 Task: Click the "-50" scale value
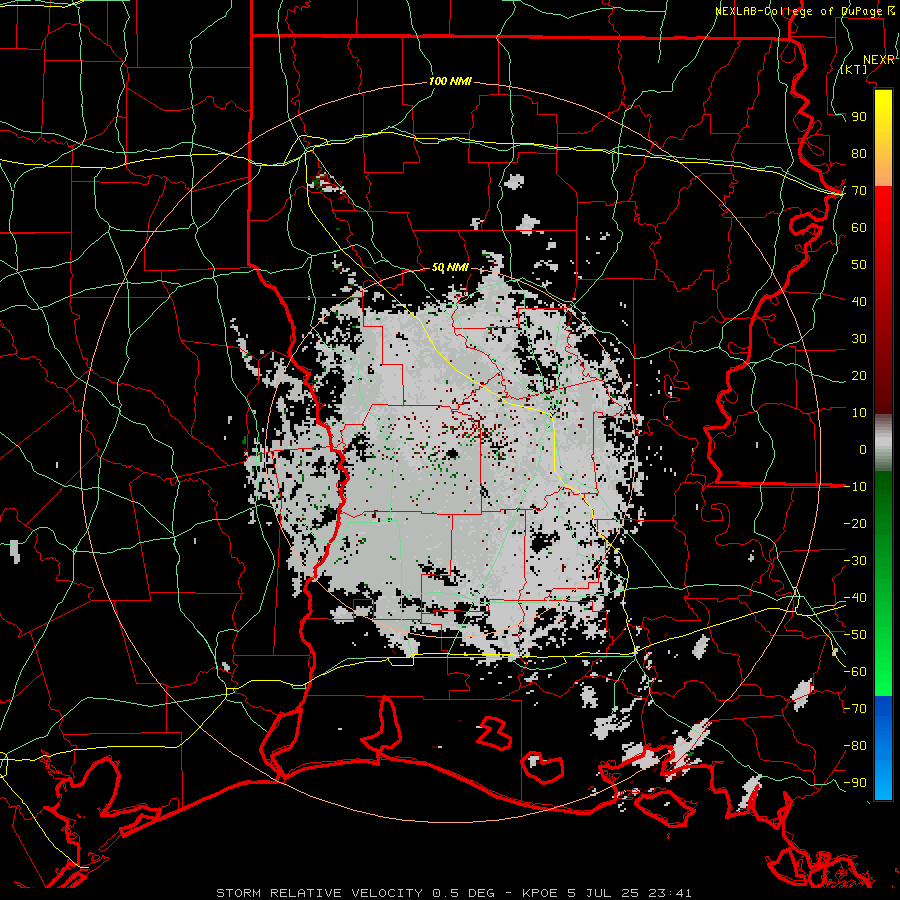pyautogui.click(x=855, y=634)
